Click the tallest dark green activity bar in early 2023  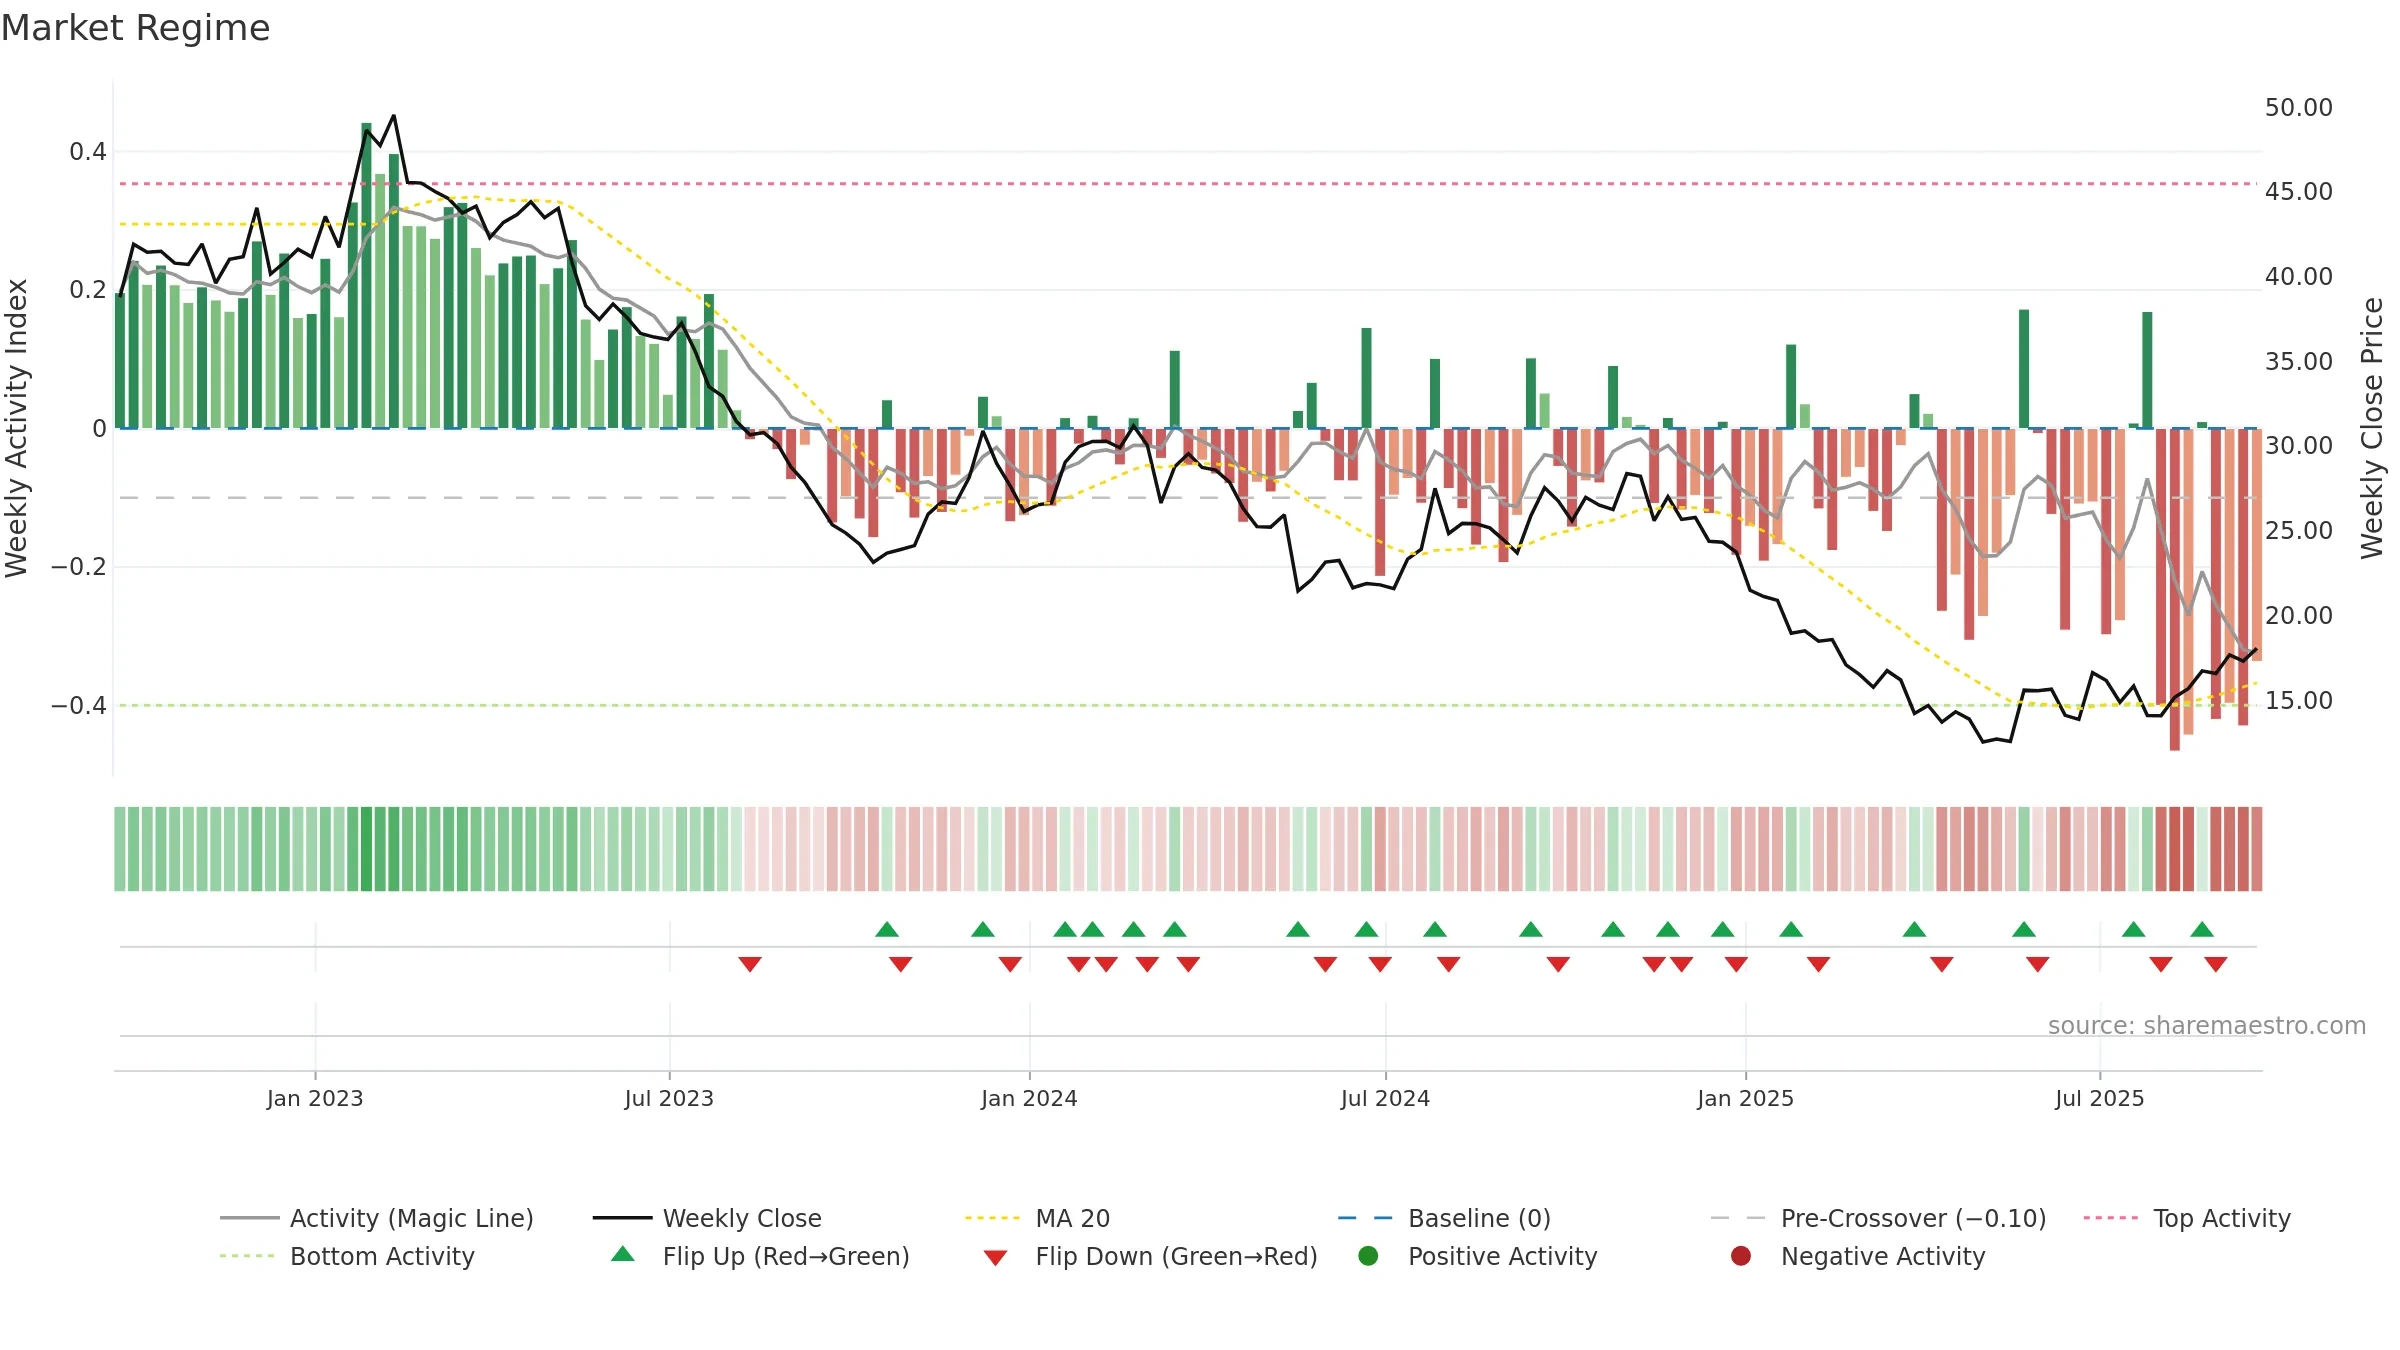pos(366,275)
